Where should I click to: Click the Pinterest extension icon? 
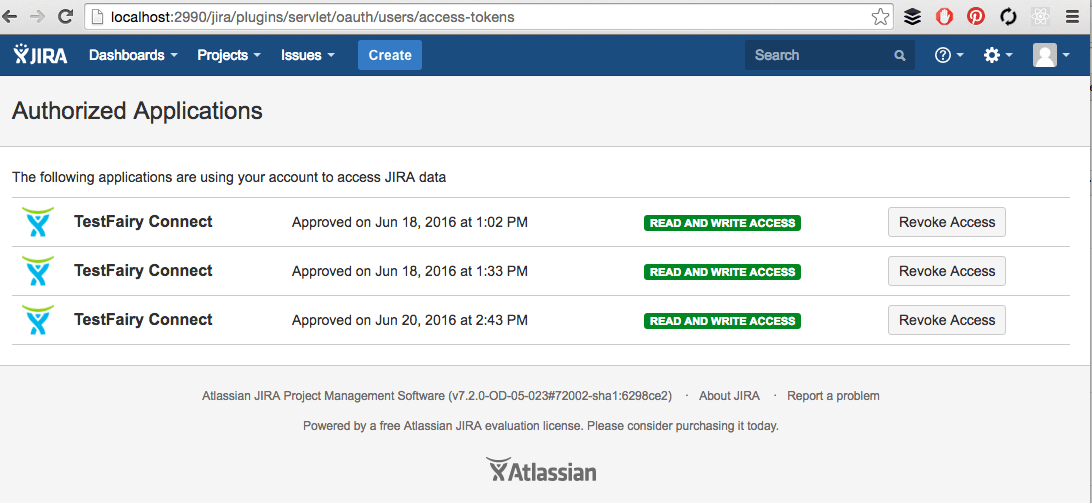click(x=976, y=17)
